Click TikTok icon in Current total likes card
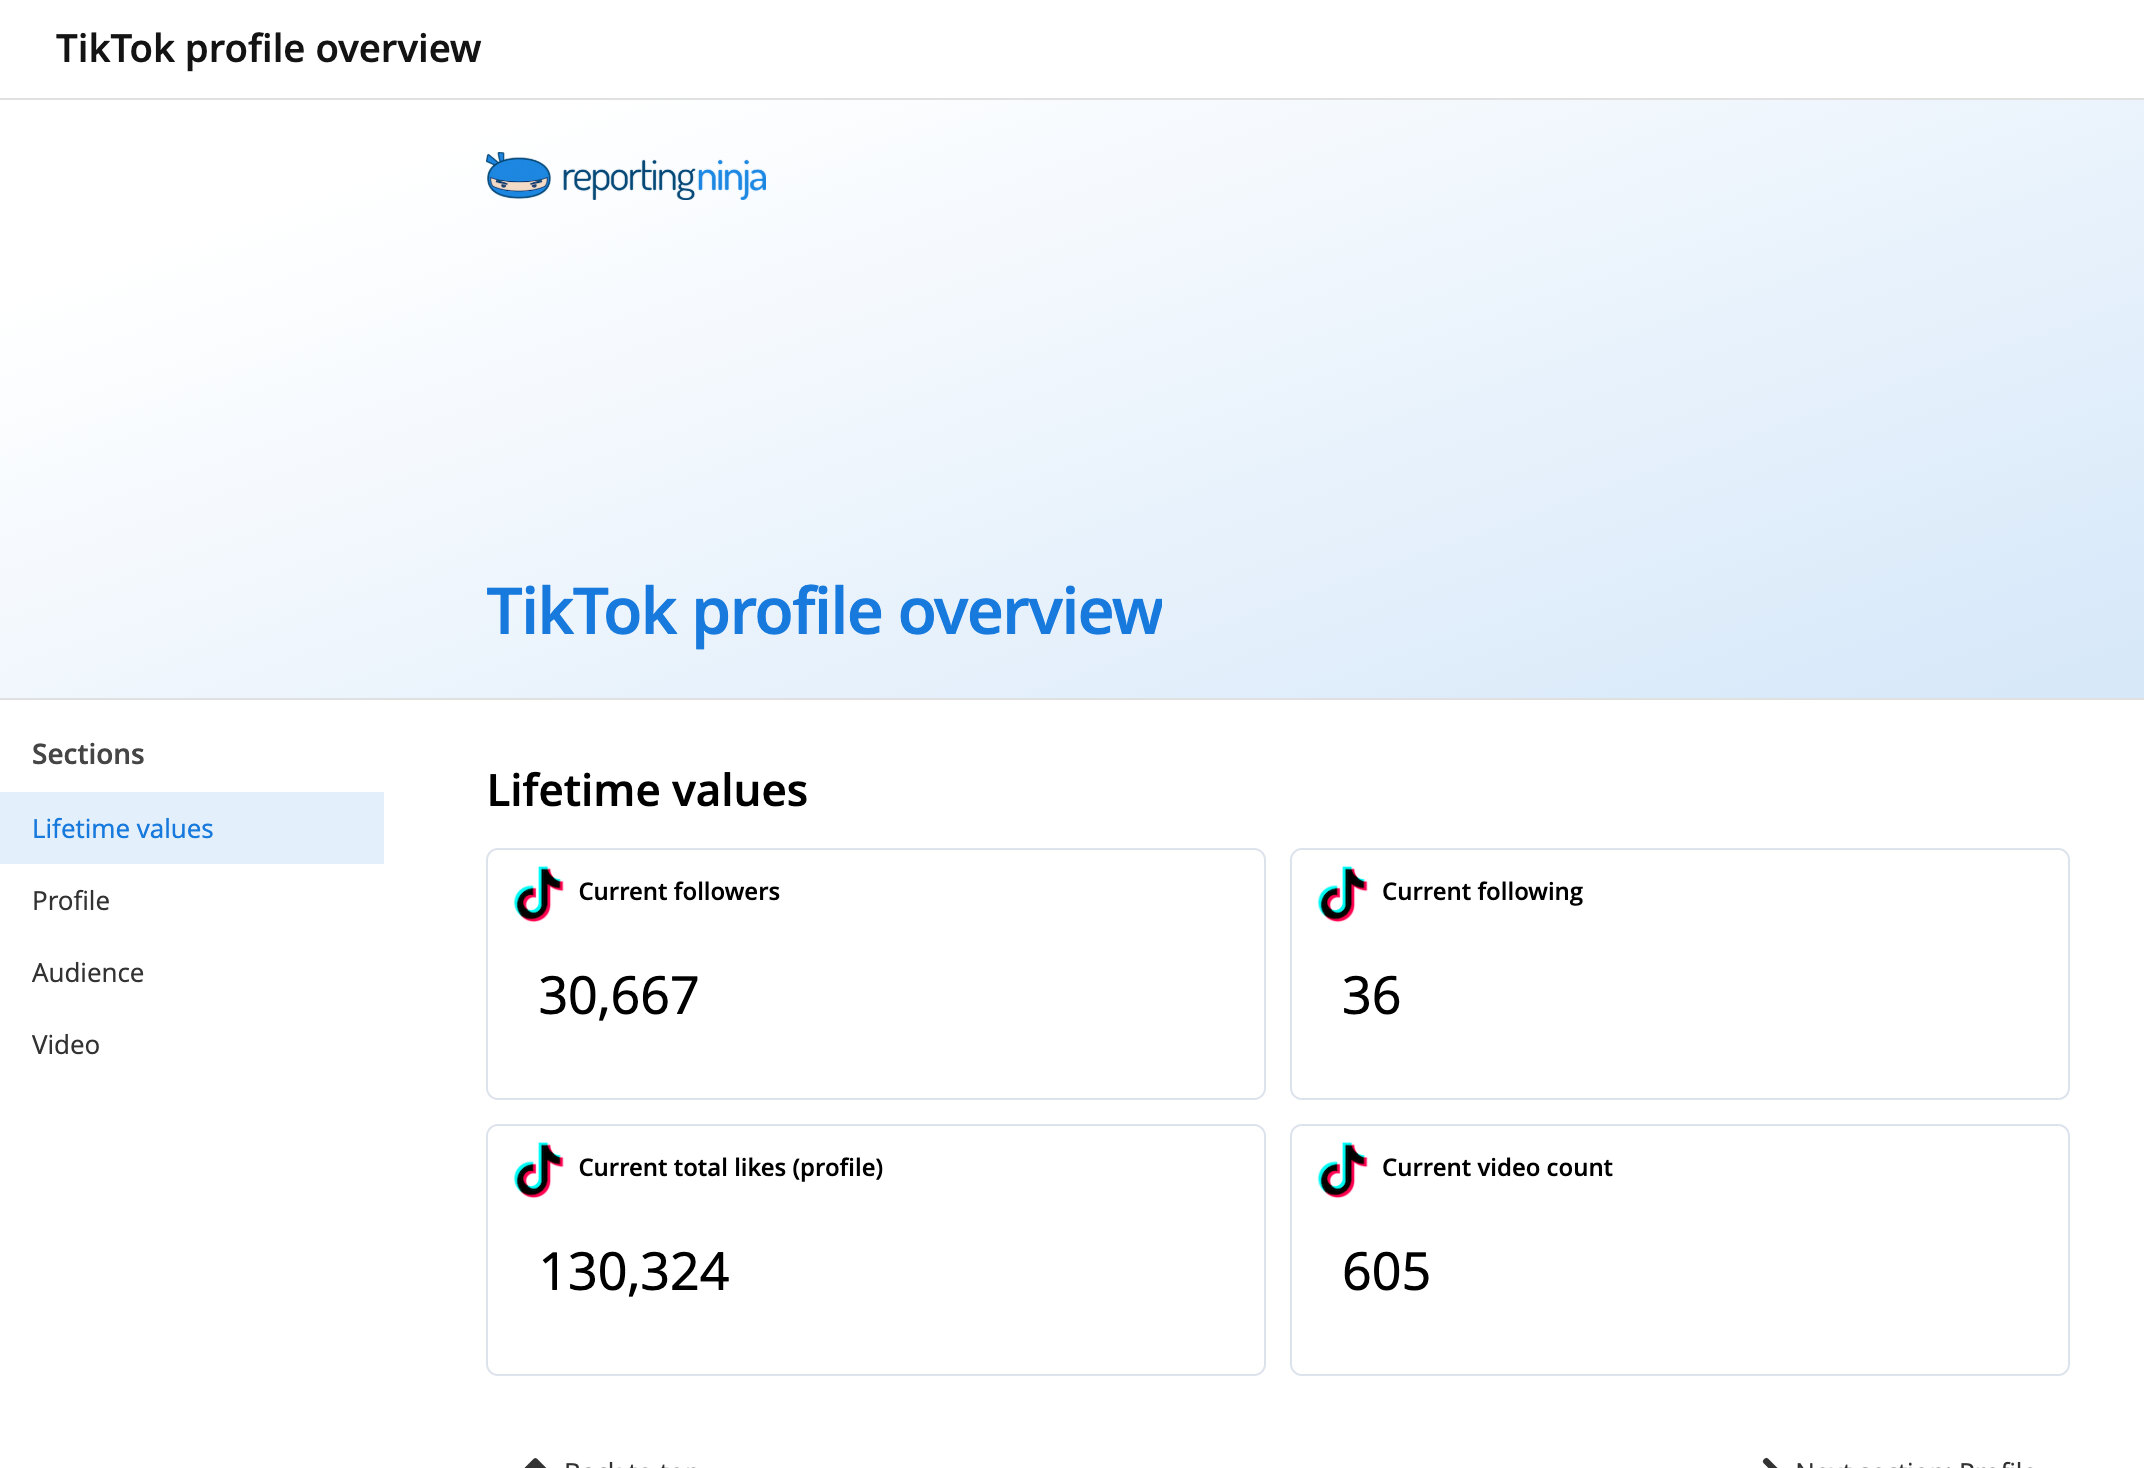The width and height of the screenshot is (2144, 1468). click(x=538, y=1169)
